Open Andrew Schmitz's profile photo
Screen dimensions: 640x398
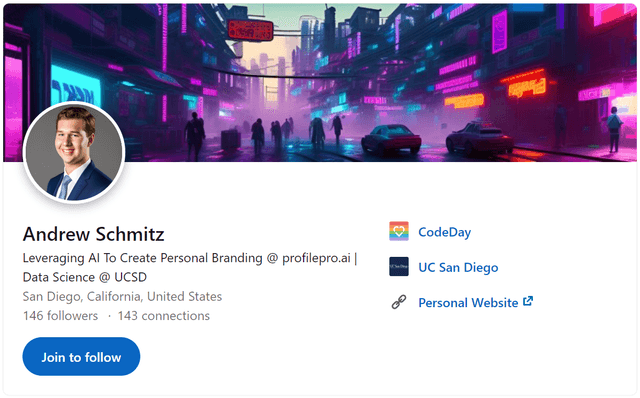pos(74,153)
